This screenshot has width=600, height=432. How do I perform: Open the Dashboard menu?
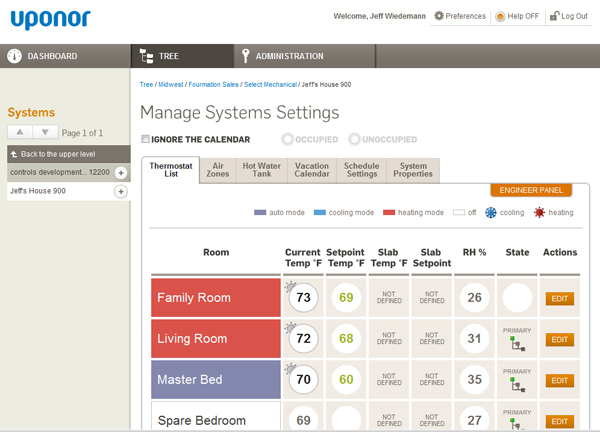pyautogui.click(x=65, y=56)
